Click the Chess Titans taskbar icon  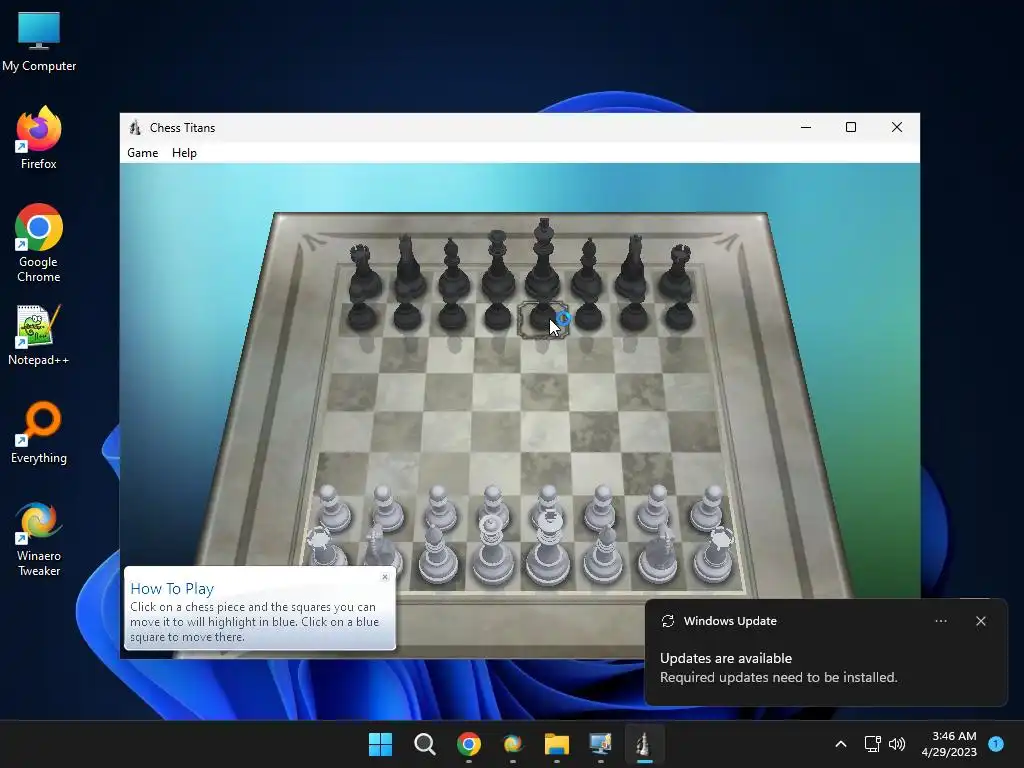[x=645, y=744]
